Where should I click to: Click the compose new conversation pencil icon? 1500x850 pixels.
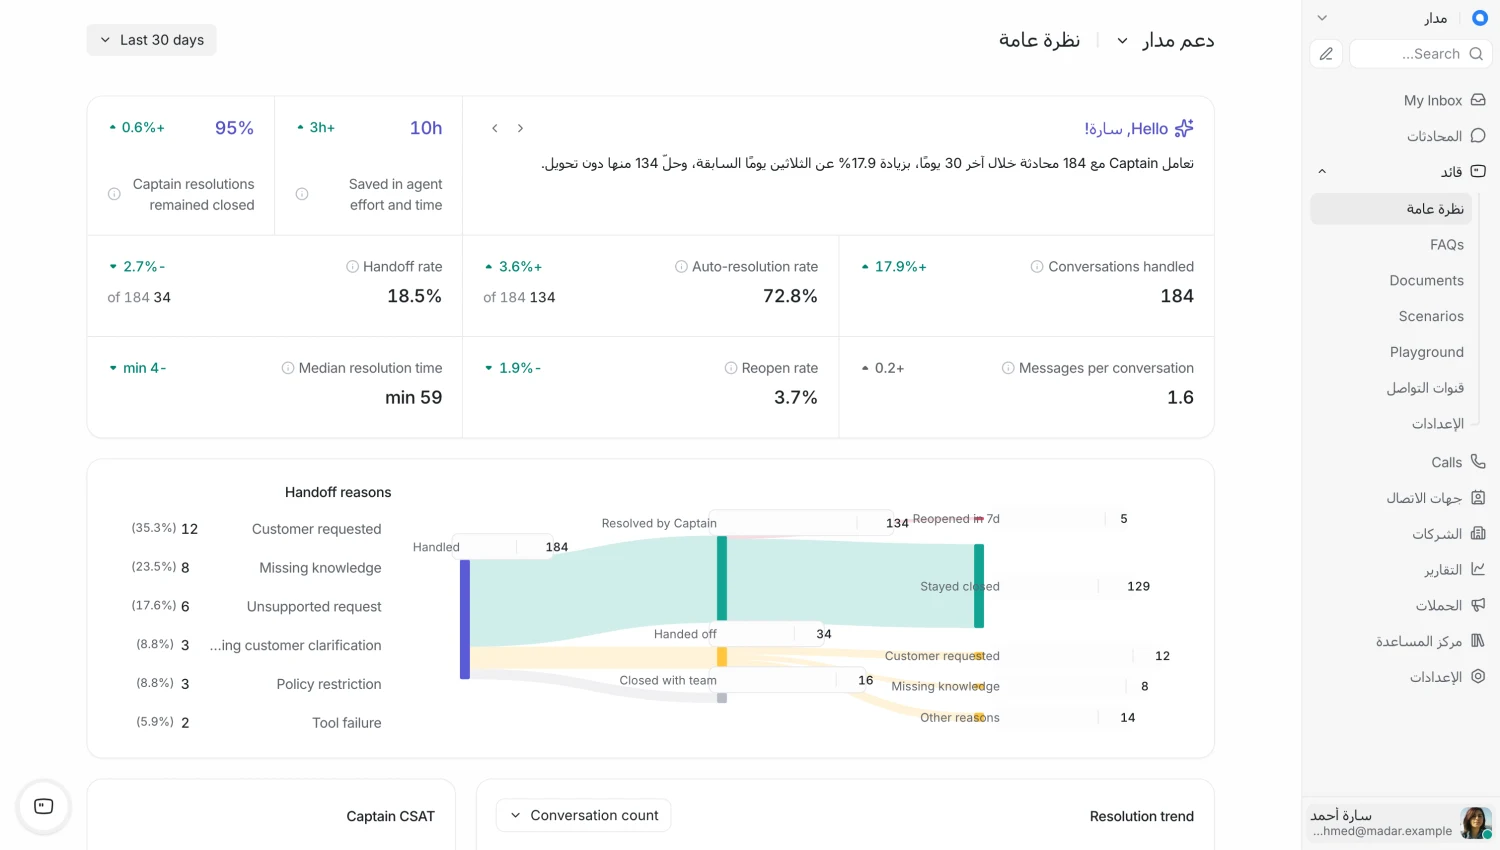coord(1326,54)
